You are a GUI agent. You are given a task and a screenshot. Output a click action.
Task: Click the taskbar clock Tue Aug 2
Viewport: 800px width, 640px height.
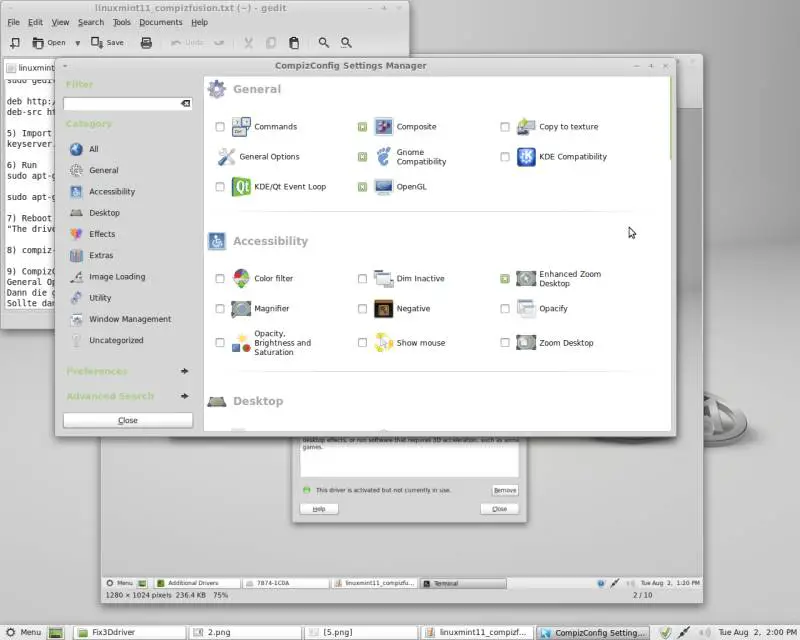point(757,632)
